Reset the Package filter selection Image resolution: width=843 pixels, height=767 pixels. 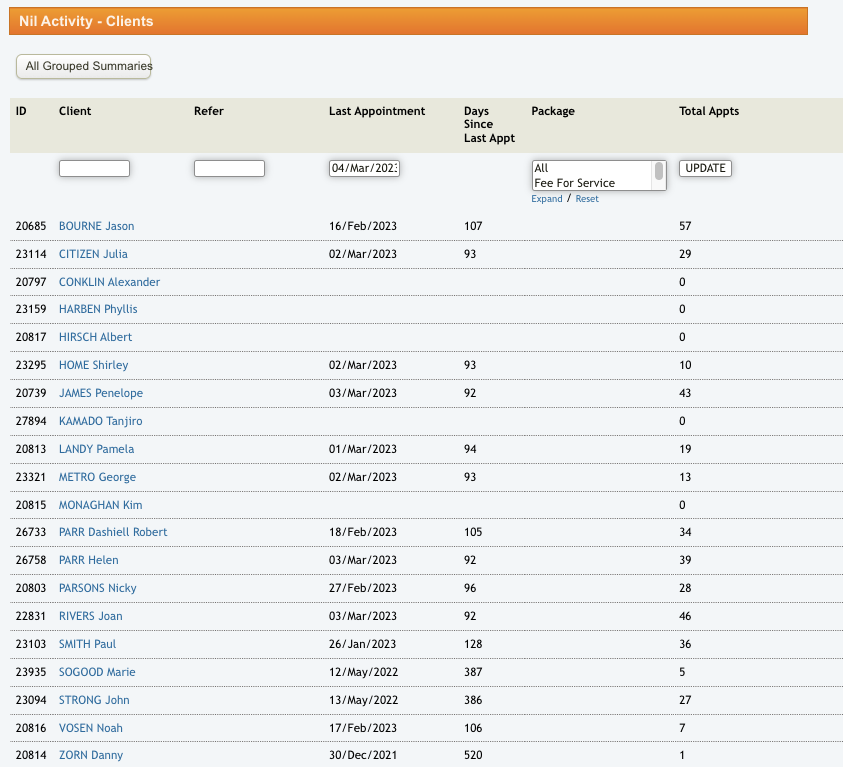[587, 199]
